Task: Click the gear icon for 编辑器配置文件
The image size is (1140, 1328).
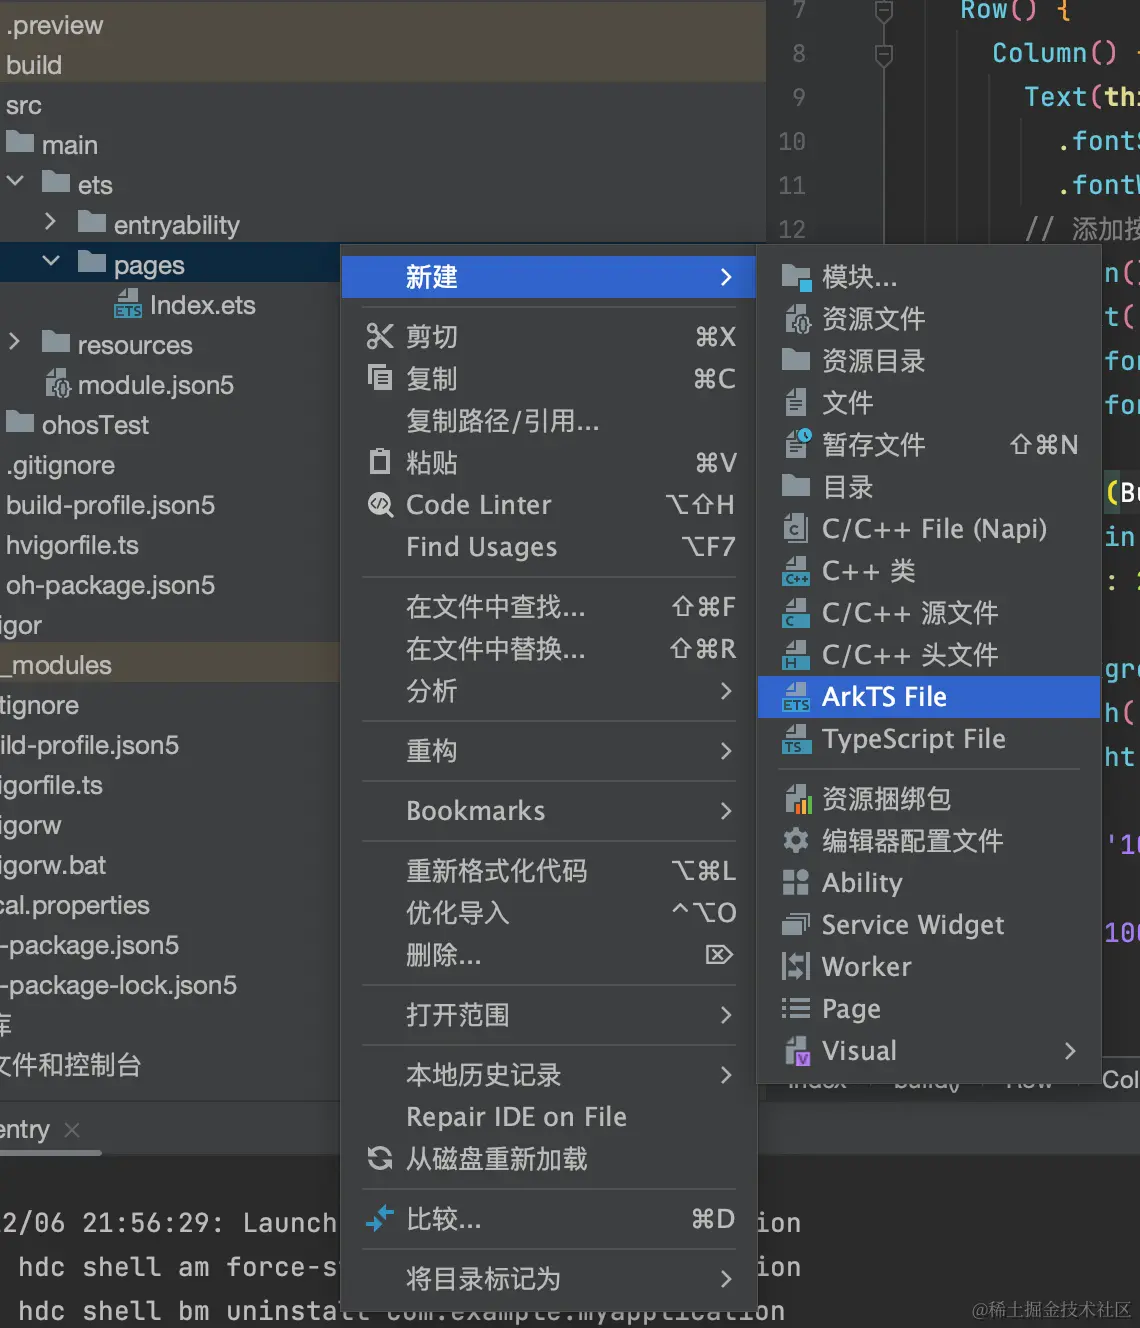Action: tap(796, 840)
